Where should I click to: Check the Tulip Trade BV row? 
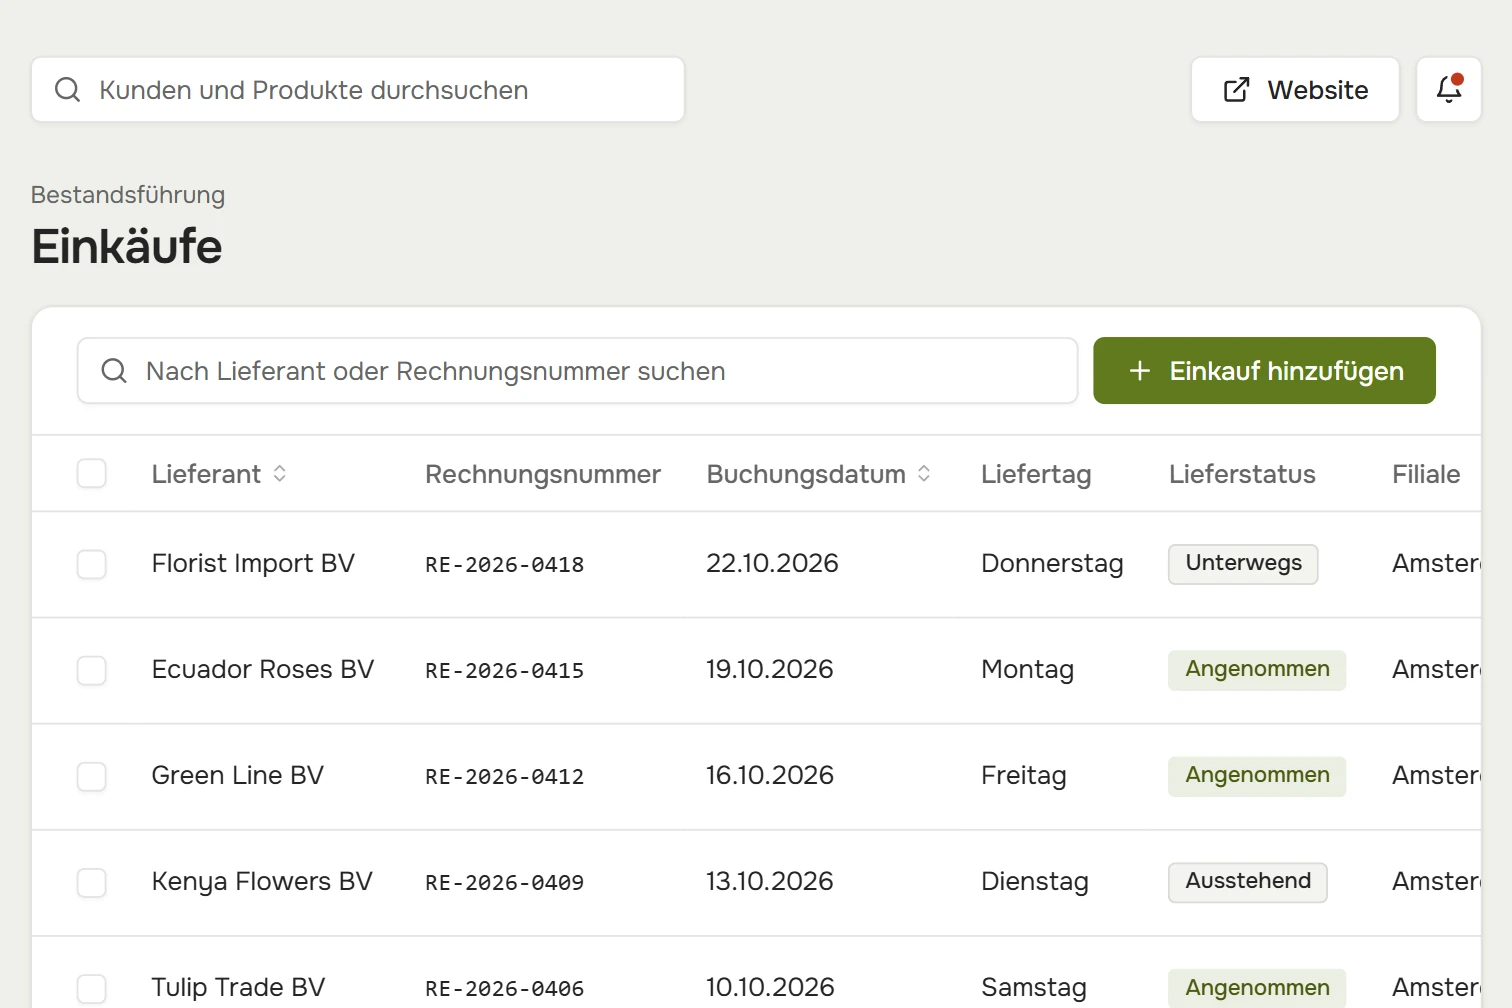tap(92, 988)
